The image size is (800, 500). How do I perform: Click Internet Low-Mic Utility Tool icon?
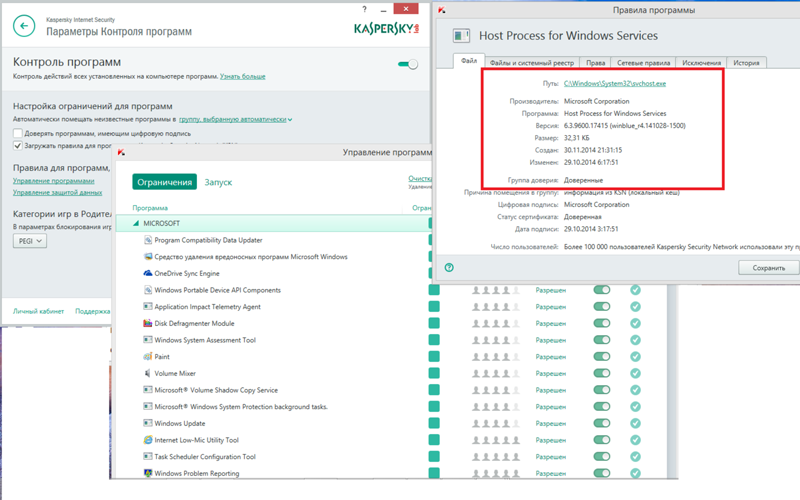[x=148, y=440]
